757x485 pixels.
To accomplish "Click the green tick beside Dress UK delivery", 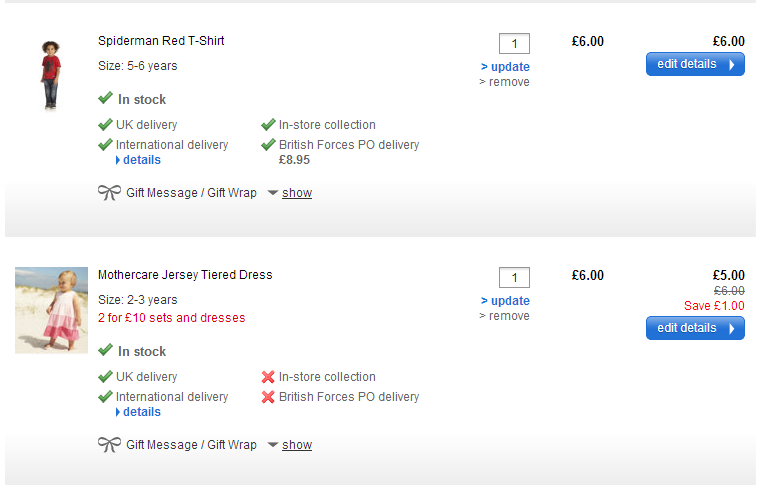I will coord(105,377).
